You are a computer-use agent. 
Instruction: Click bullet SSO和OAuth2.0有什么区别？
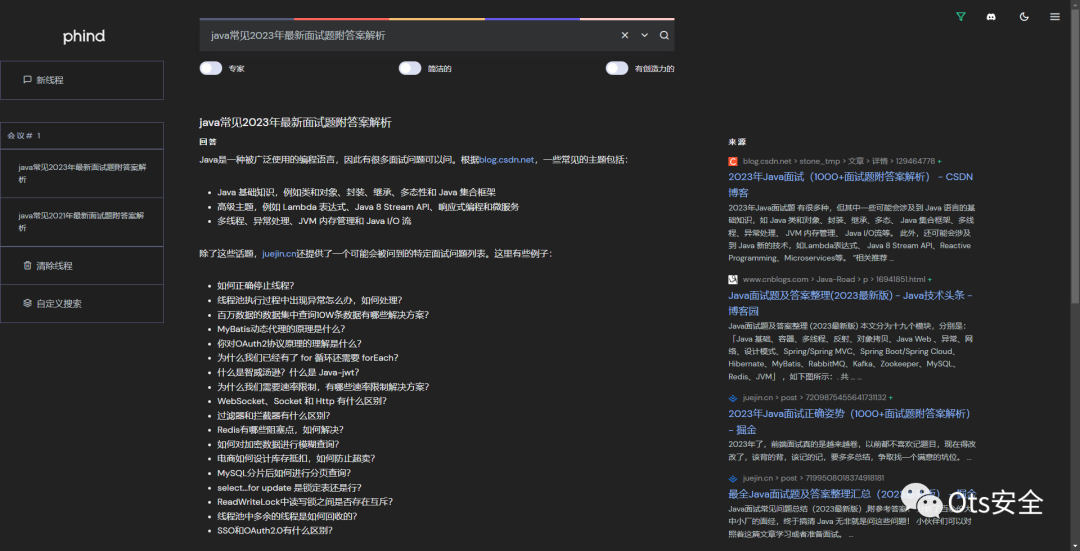coord(275,530)
